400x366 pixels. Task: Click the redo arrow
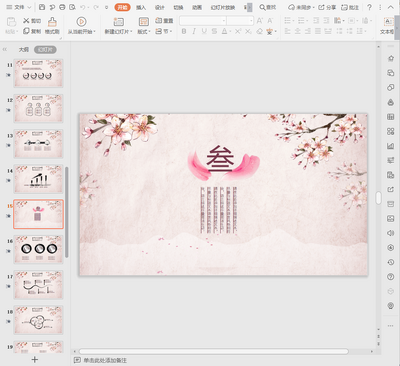tap(96, 7)
